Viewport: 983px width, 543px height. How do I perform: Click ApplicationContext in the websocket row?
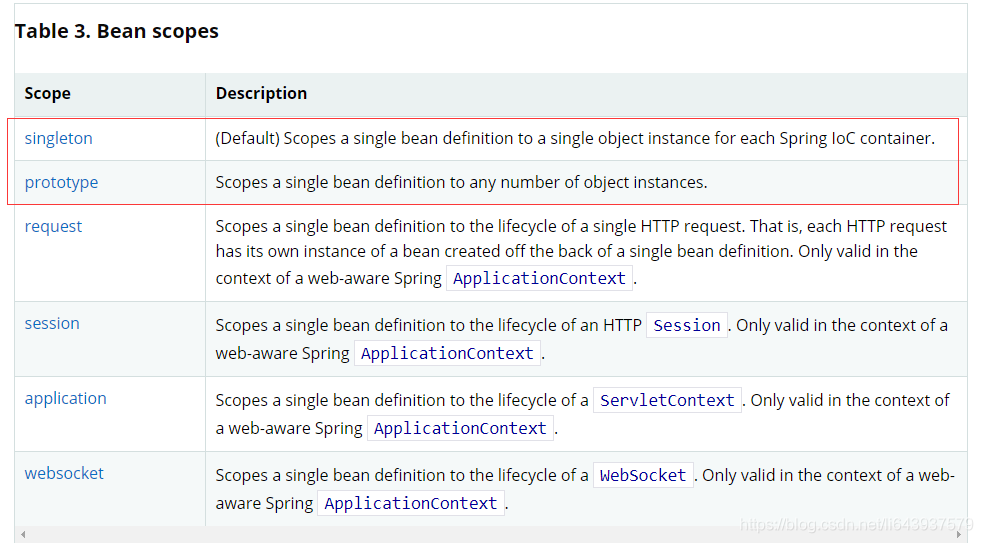click(x=410, y=504)
